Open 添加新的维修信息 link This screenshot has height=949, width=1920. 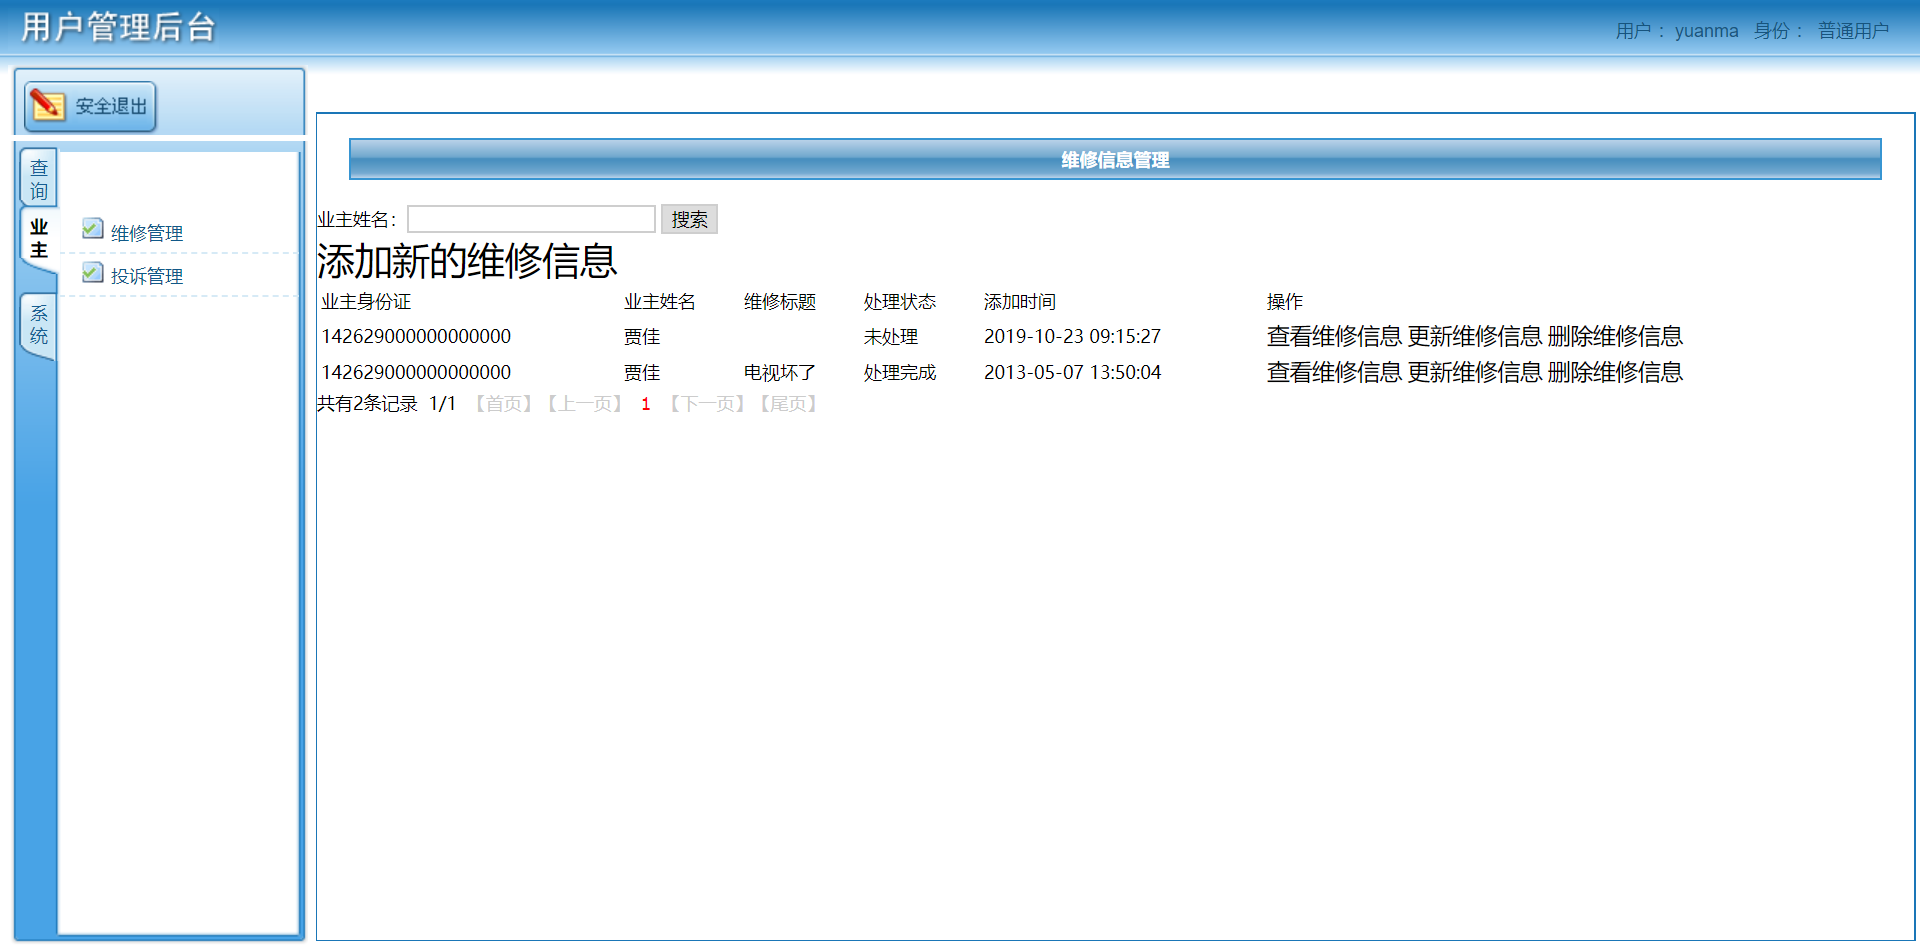tap(466, 260)
